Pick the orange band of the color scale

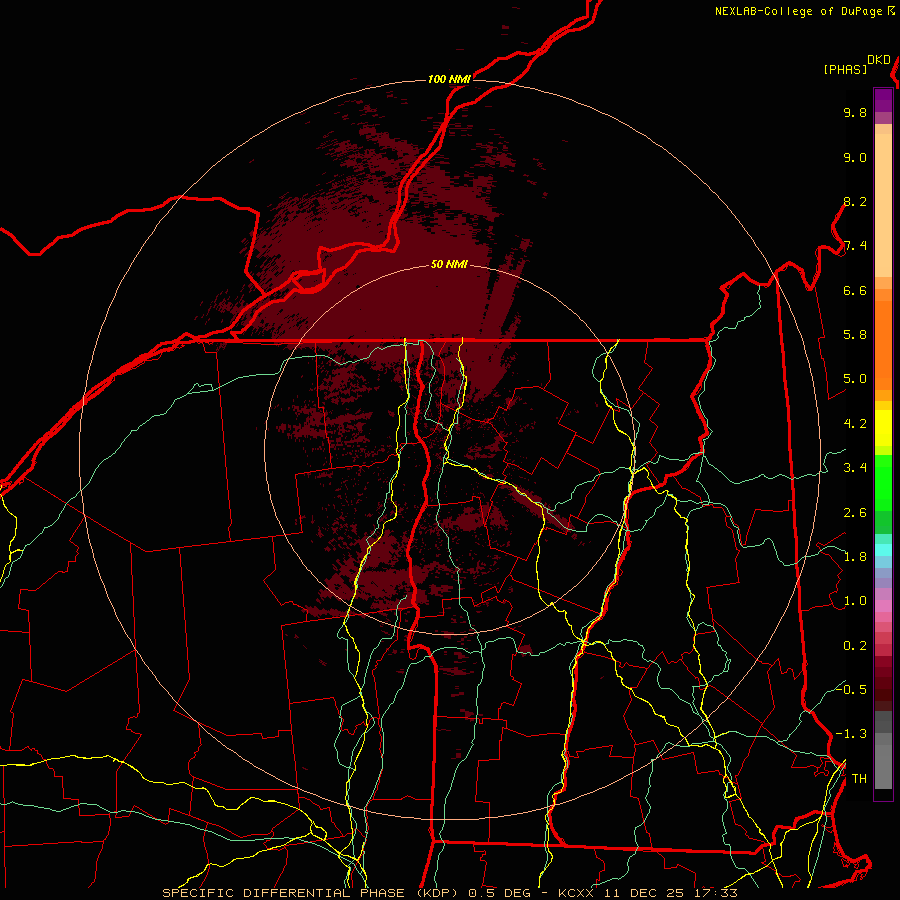point(883,346)
